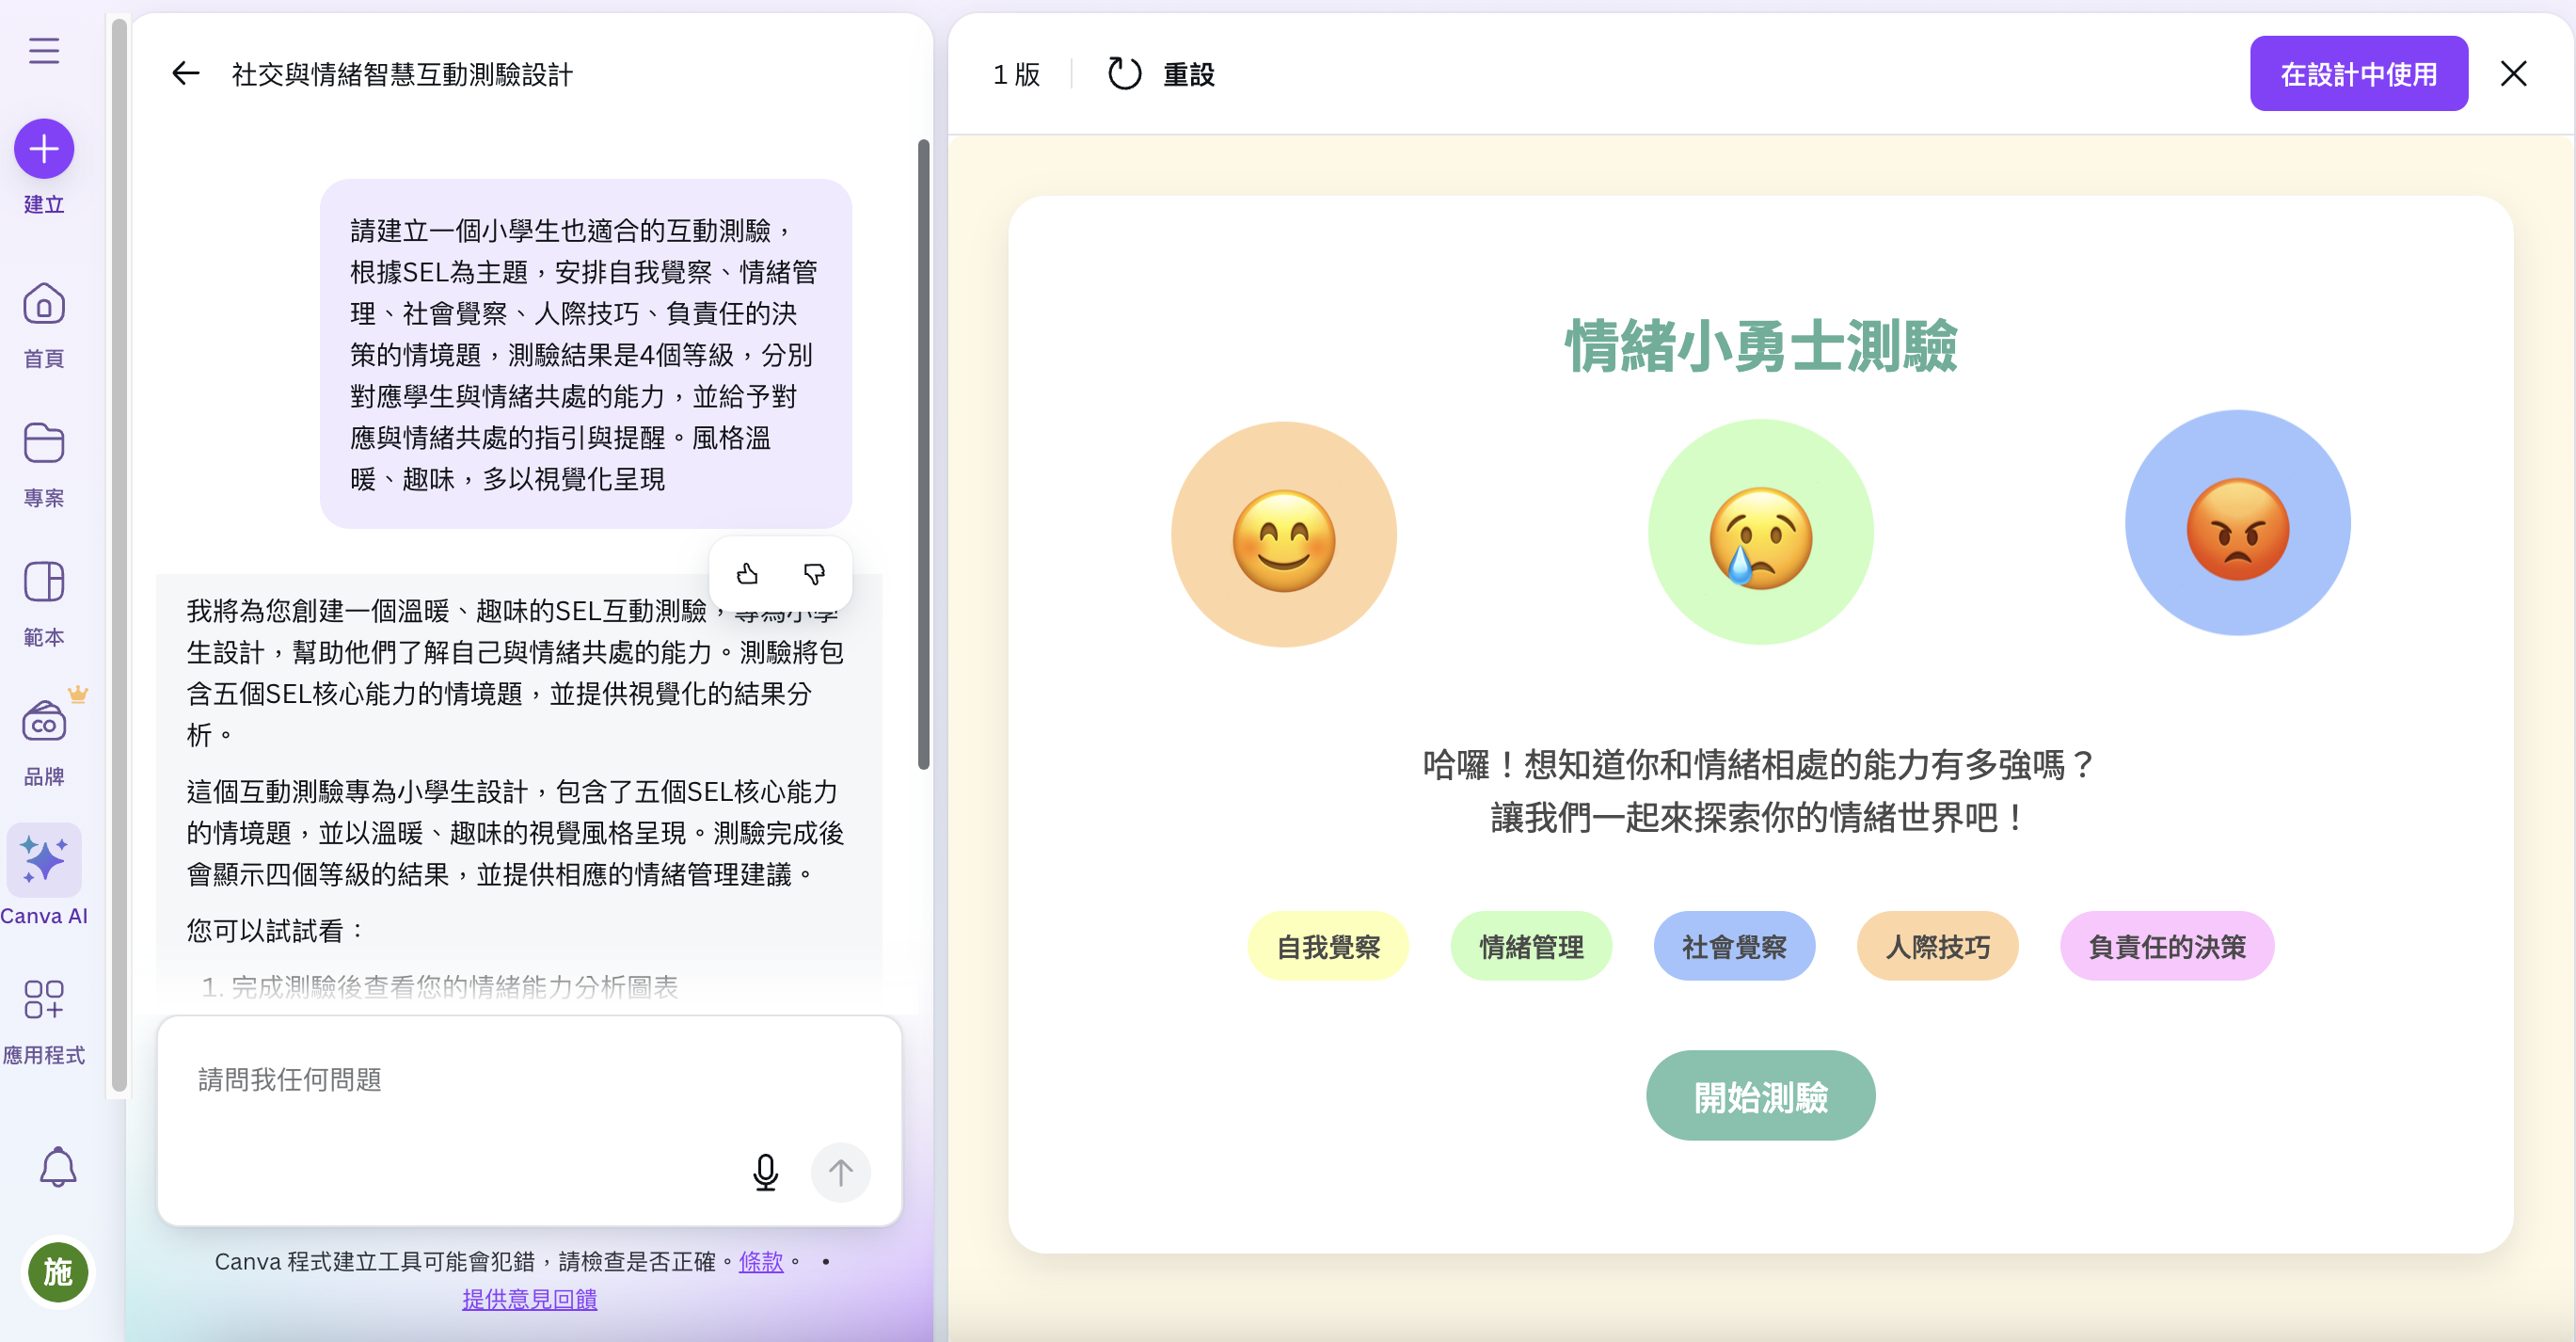Viewport: 2576px width, 1342px height.
Task: Open 首頁 from the sidebar
Action: [x=43, y=305]
